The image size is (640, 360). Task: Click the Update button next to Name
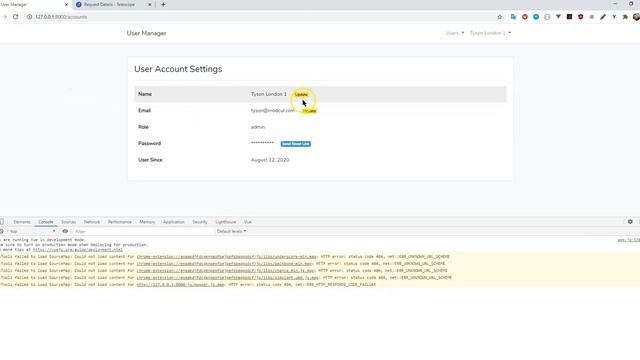point(301,94)
